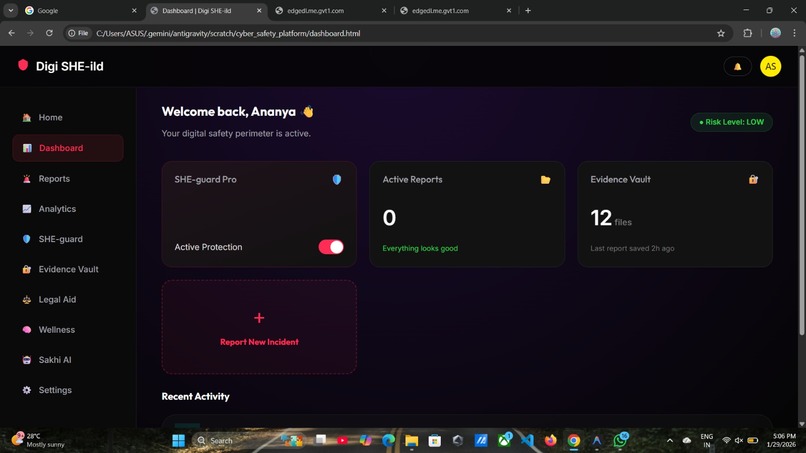Open Xbox app from the taskbar
Viewport: 806px width, 453px height.
pos(504,440)
